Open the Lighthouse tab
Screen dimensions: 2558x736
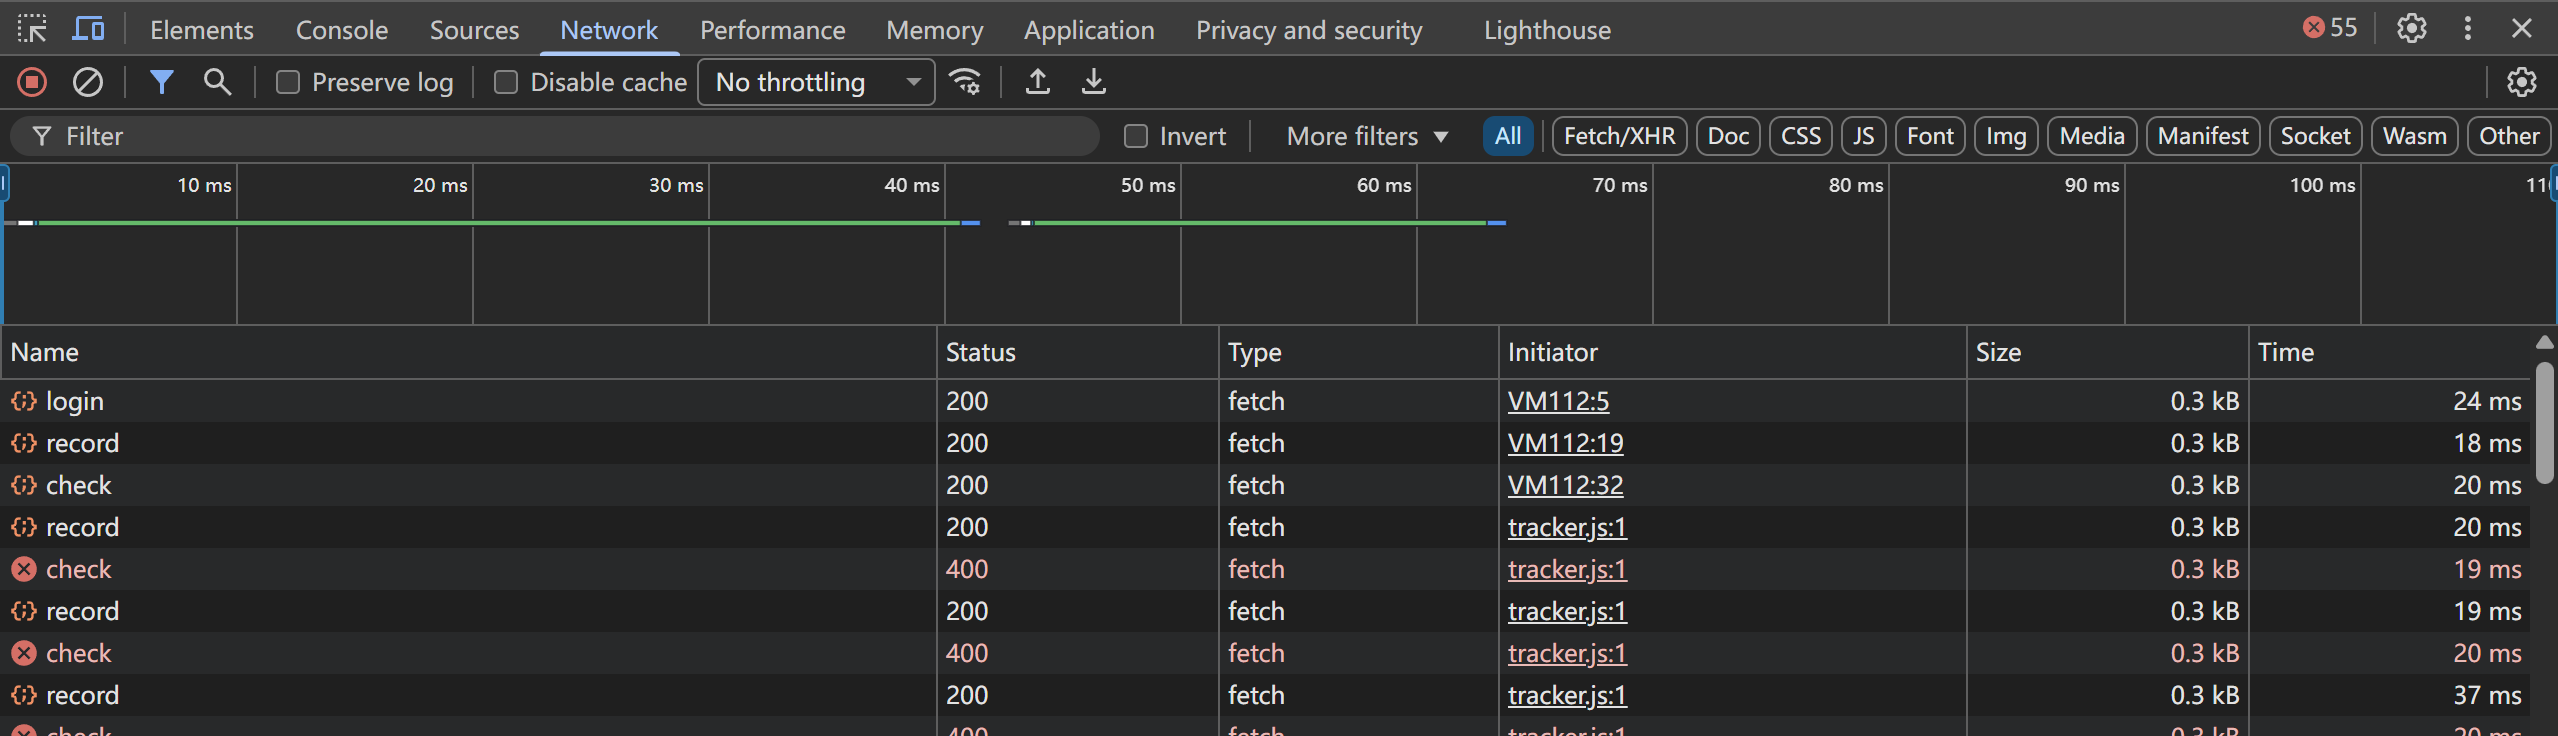[1547, 30]
